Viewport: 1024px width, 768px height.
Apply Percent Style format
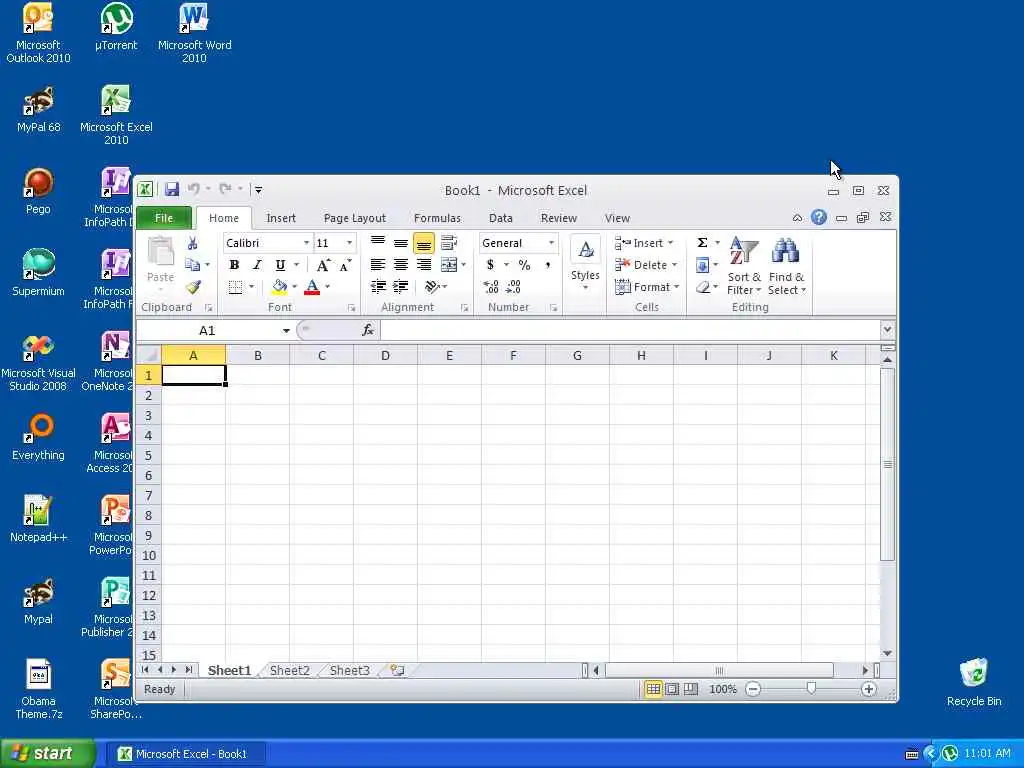[x=524, y=264]
